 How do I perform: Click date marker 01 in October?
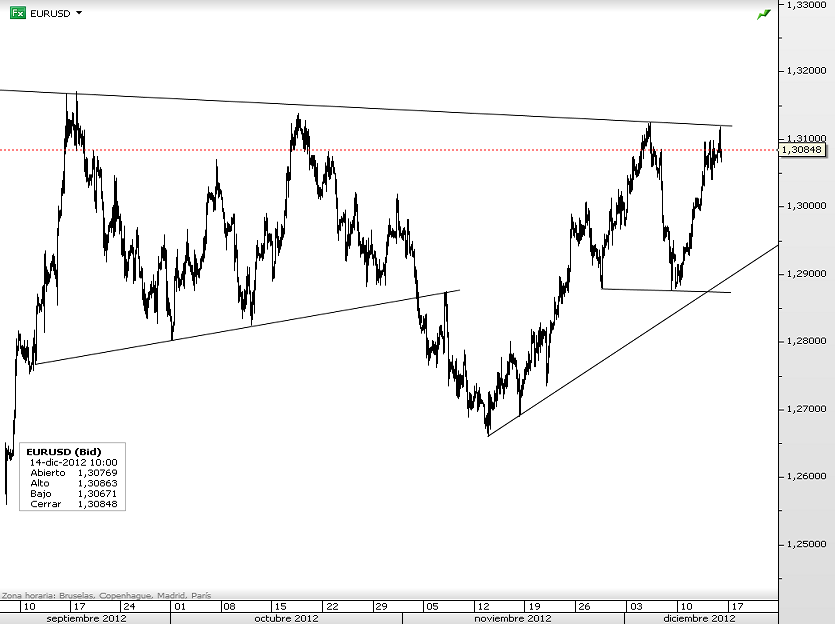180,606
